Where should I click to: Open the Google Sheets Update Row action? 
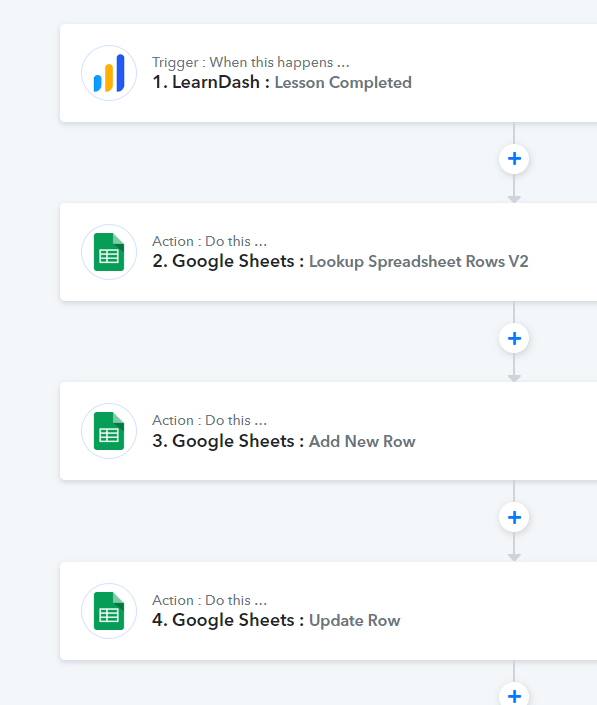tap(329, 611)
